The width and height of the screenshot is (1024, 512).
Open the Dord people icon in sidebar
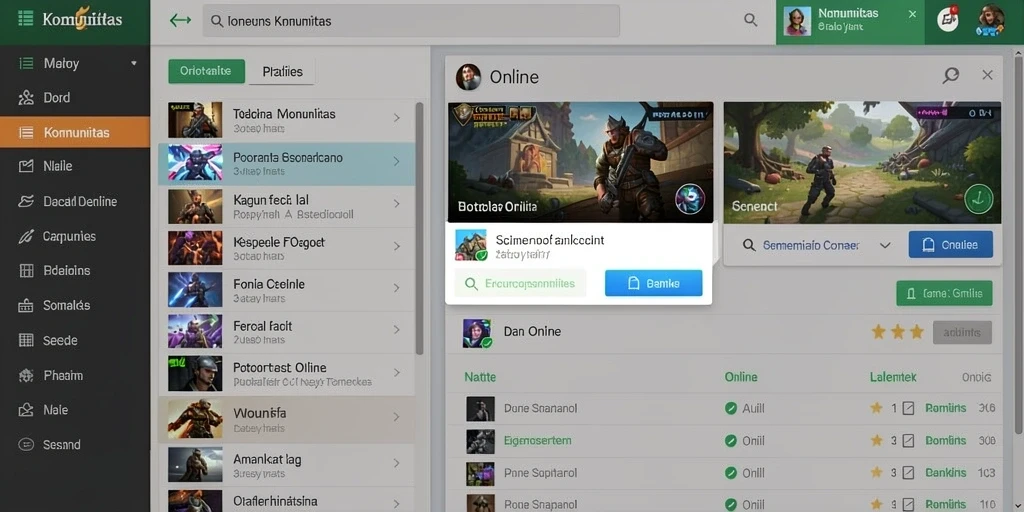(26, 98)
